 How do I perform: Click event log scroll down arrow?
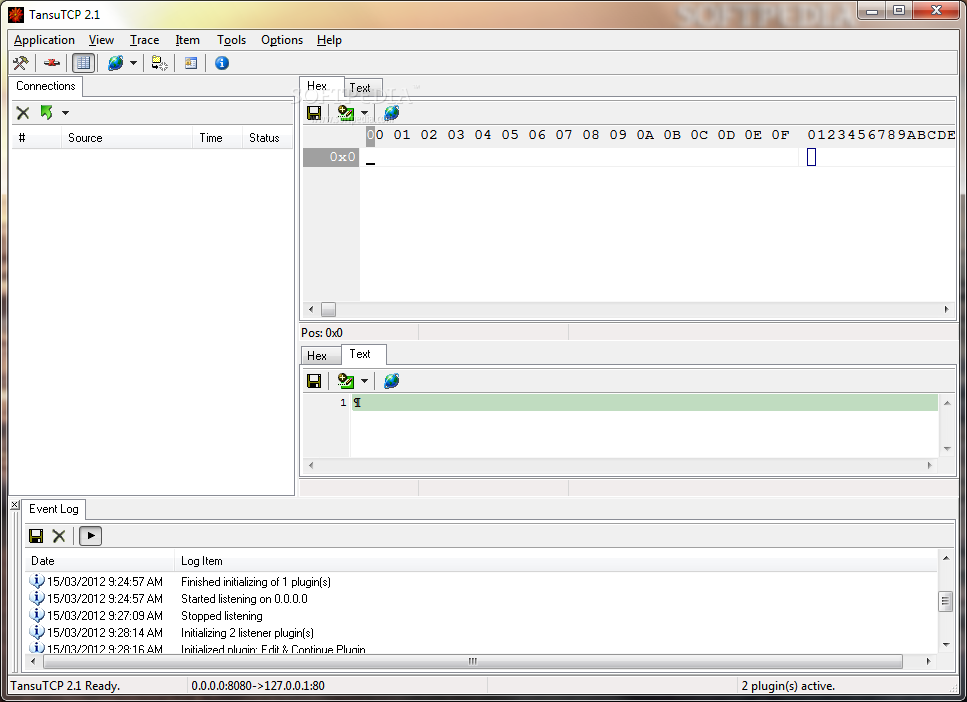946,645
